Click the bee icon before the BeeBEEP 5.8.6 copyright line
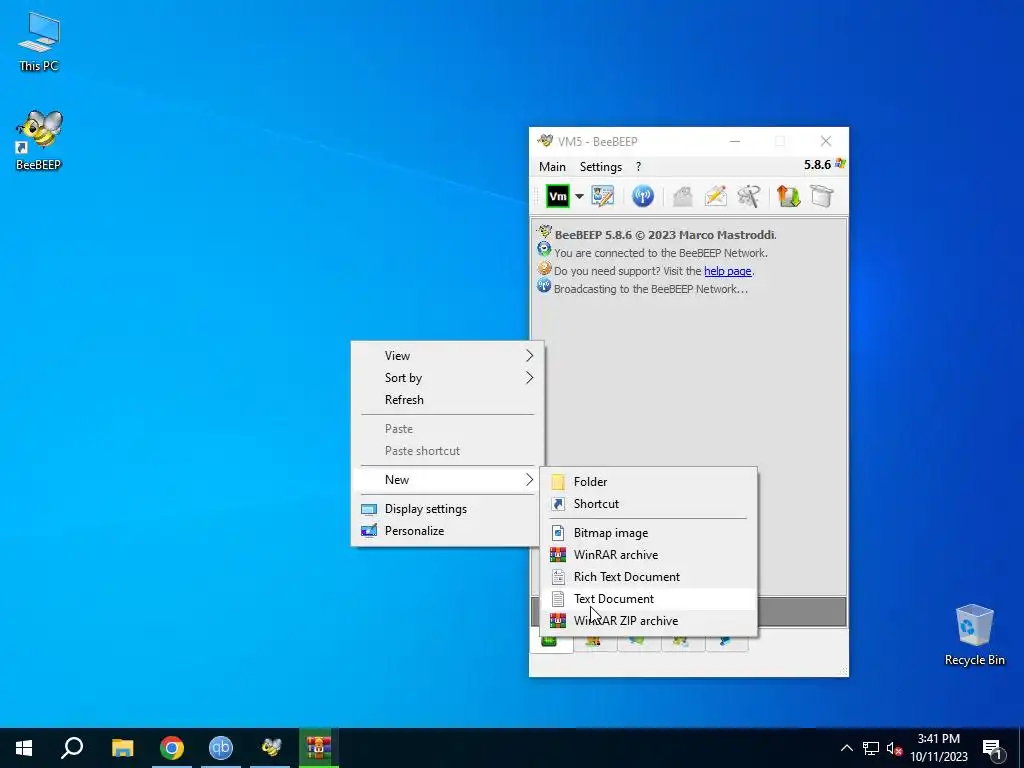The height and width of the screenshot is (768, 1024). [x=545, y=231]
